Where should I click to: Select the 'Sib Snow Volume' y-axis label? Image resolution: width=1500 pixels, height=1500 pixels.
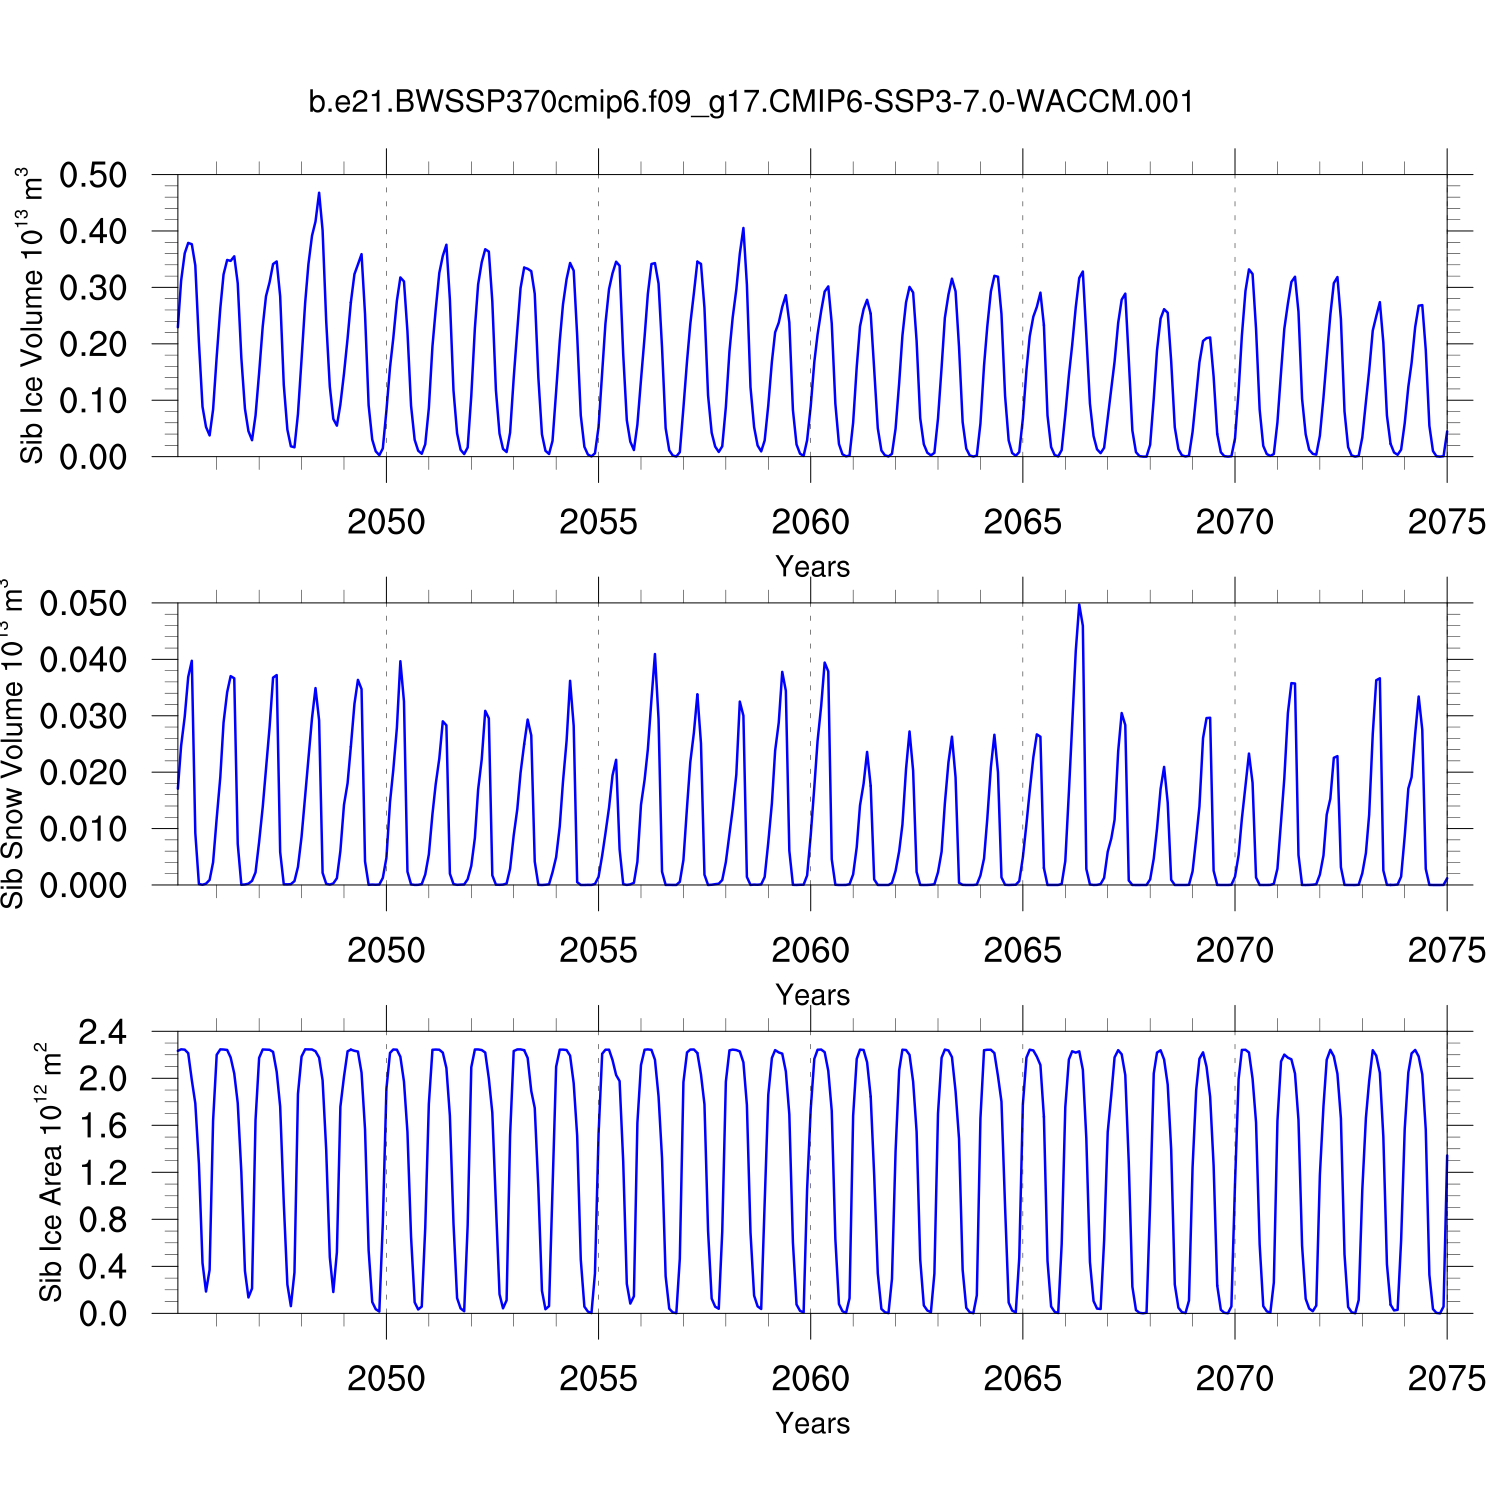pos(12,743)
